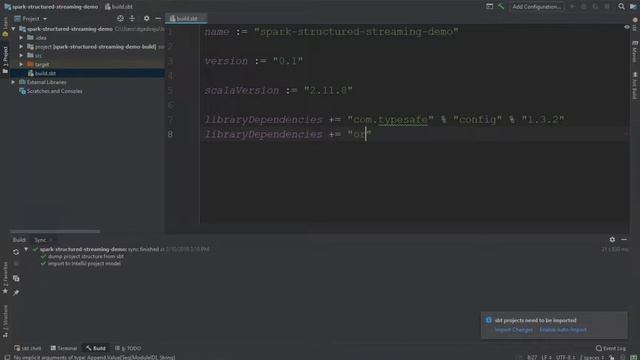The height and width of the screenshot is (360, 640).
Task: Open the TODO tool window
Action: tap(128, 348)
